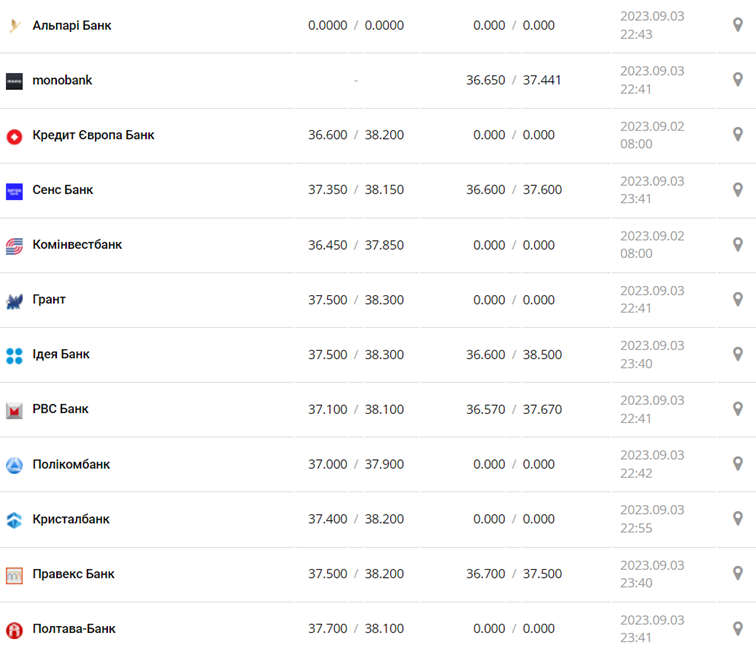
Task: Click Ідея Банк update timestamp
Action: (x=652, y=354)
